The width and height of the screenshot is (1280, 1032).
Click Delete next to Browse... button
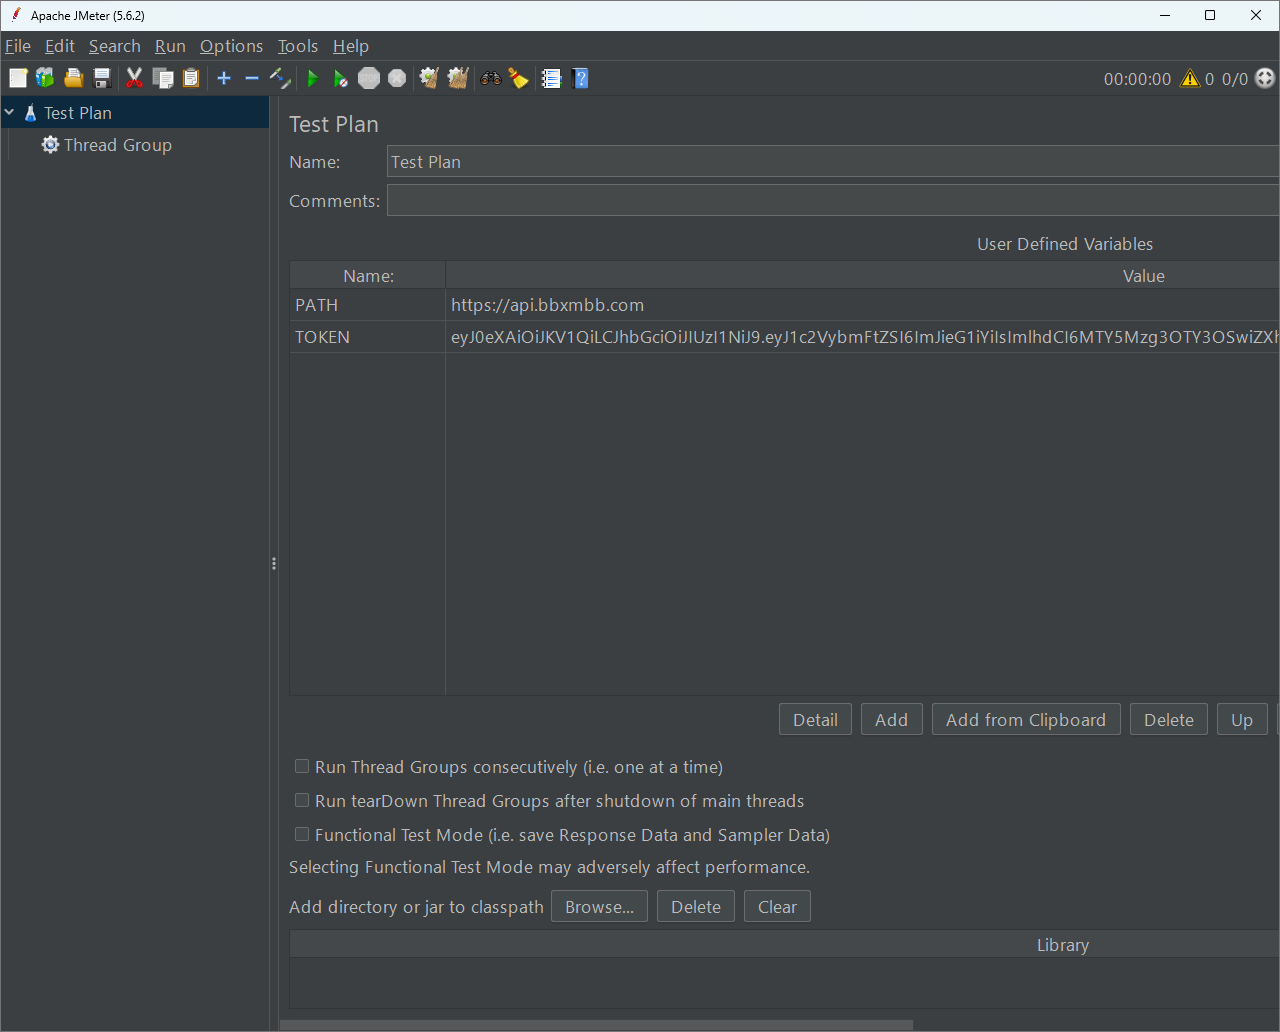tap(695, 907)
